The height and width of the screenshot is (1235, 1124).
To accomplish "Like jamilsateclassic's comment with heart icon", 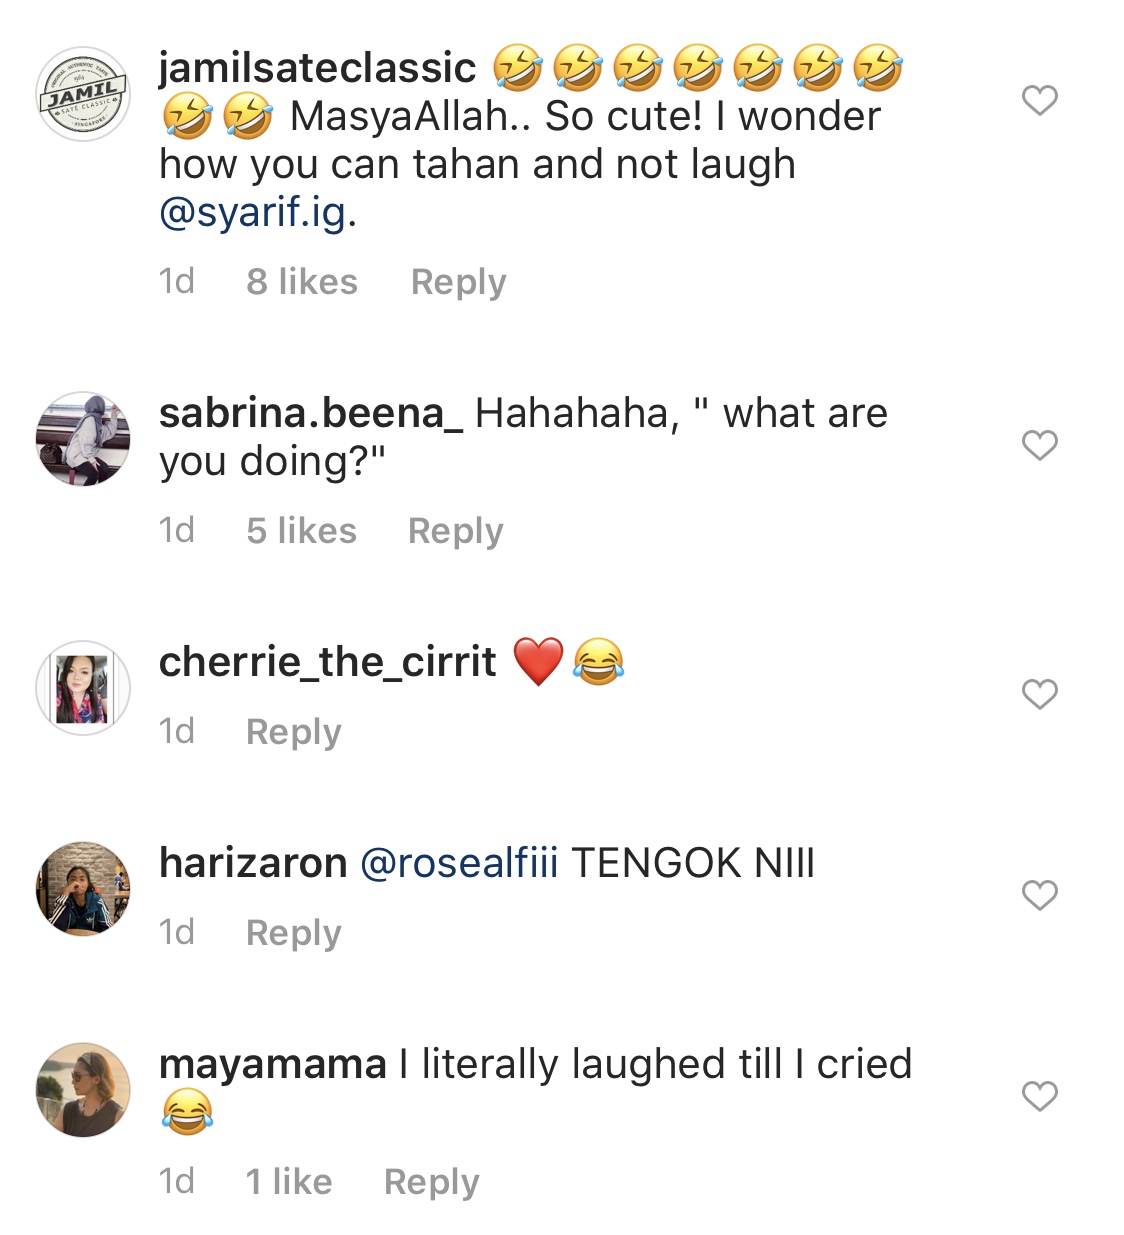I will coord(1039,100).
